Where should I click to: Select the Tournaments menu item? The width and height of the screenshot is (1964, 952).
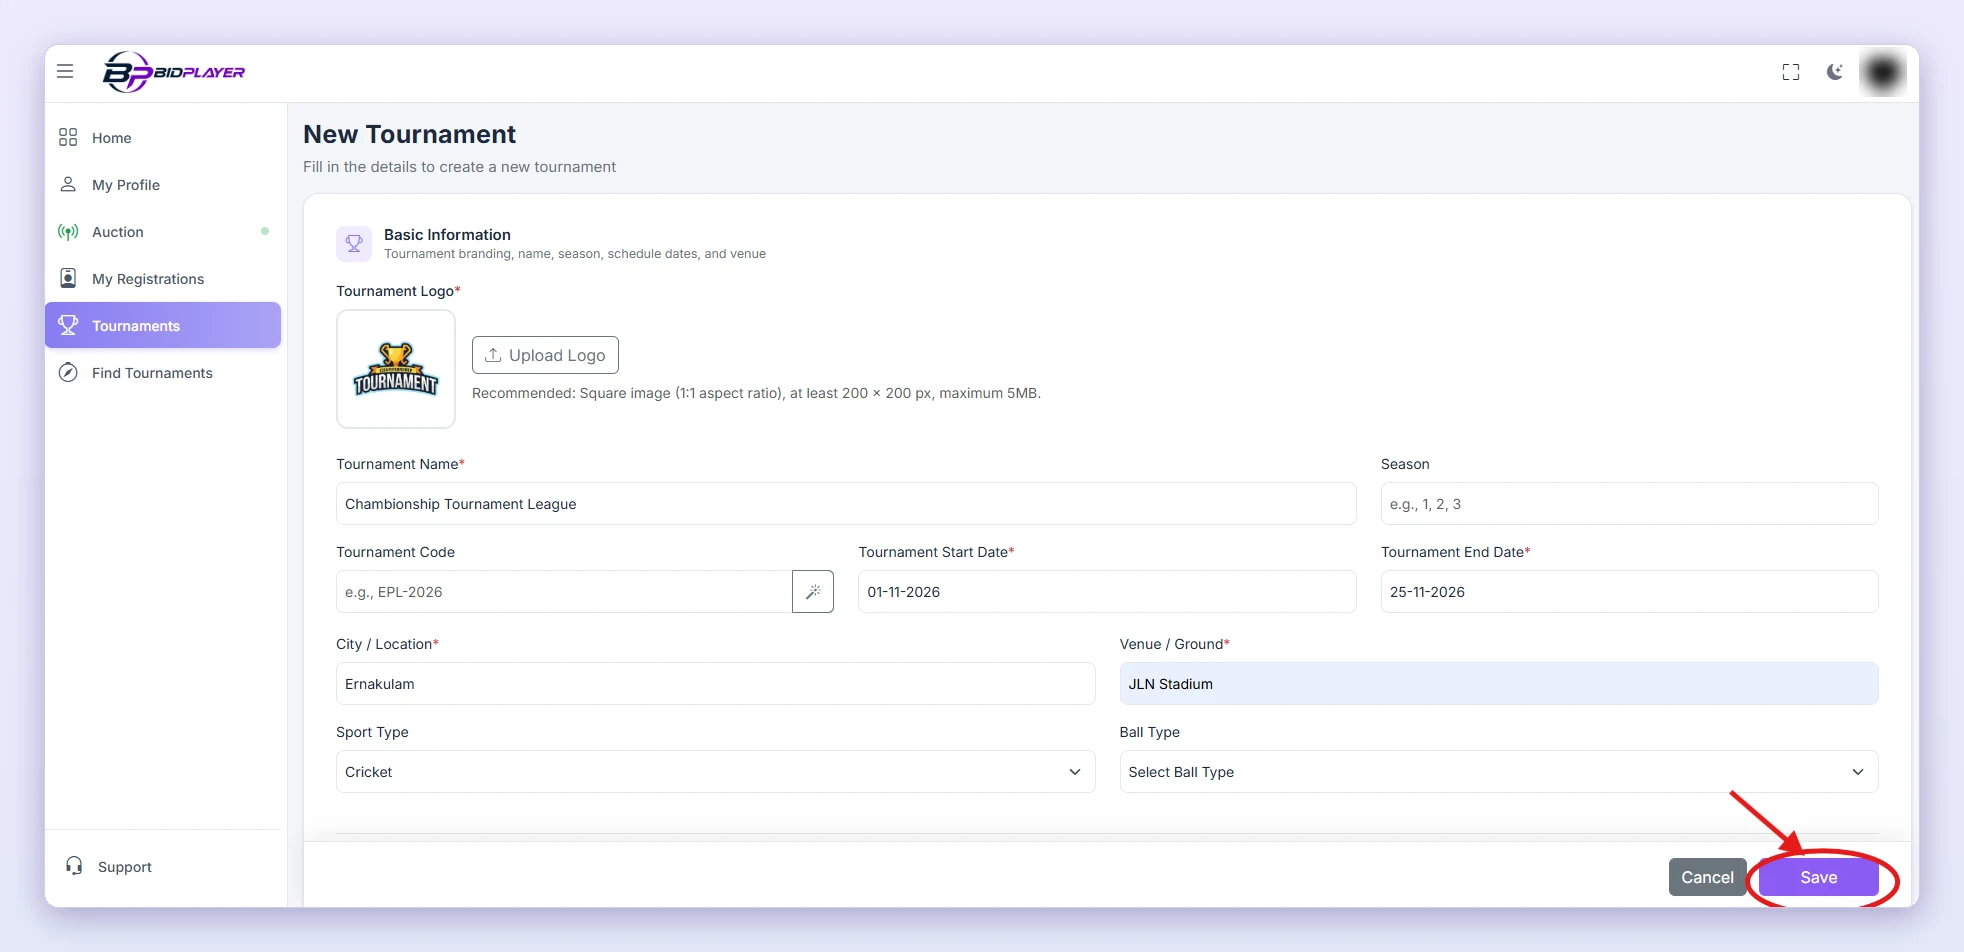(x=163, y=325)
